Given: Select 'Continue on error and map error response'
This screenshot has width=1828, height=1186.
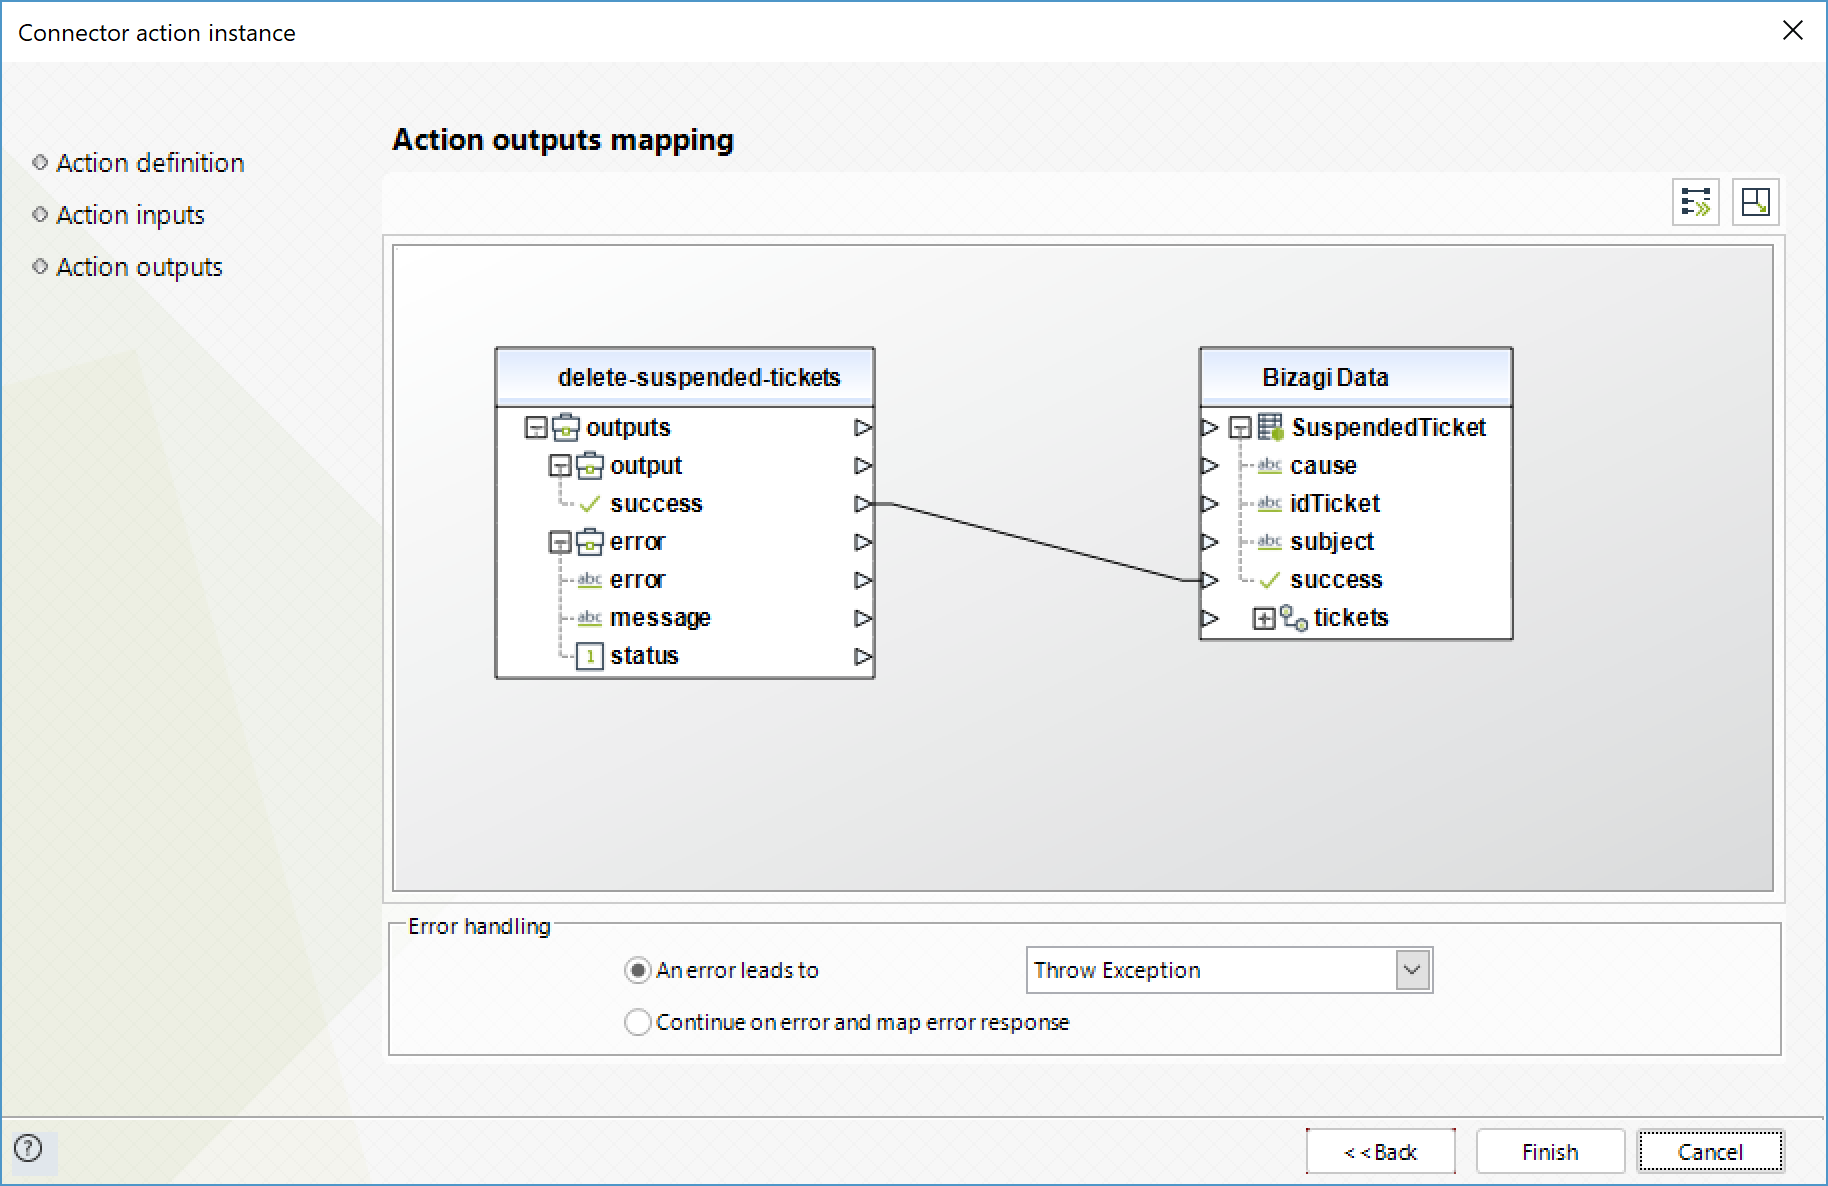Looking at the screenshot, I should pyautogui.click(x=637, y=1022).
